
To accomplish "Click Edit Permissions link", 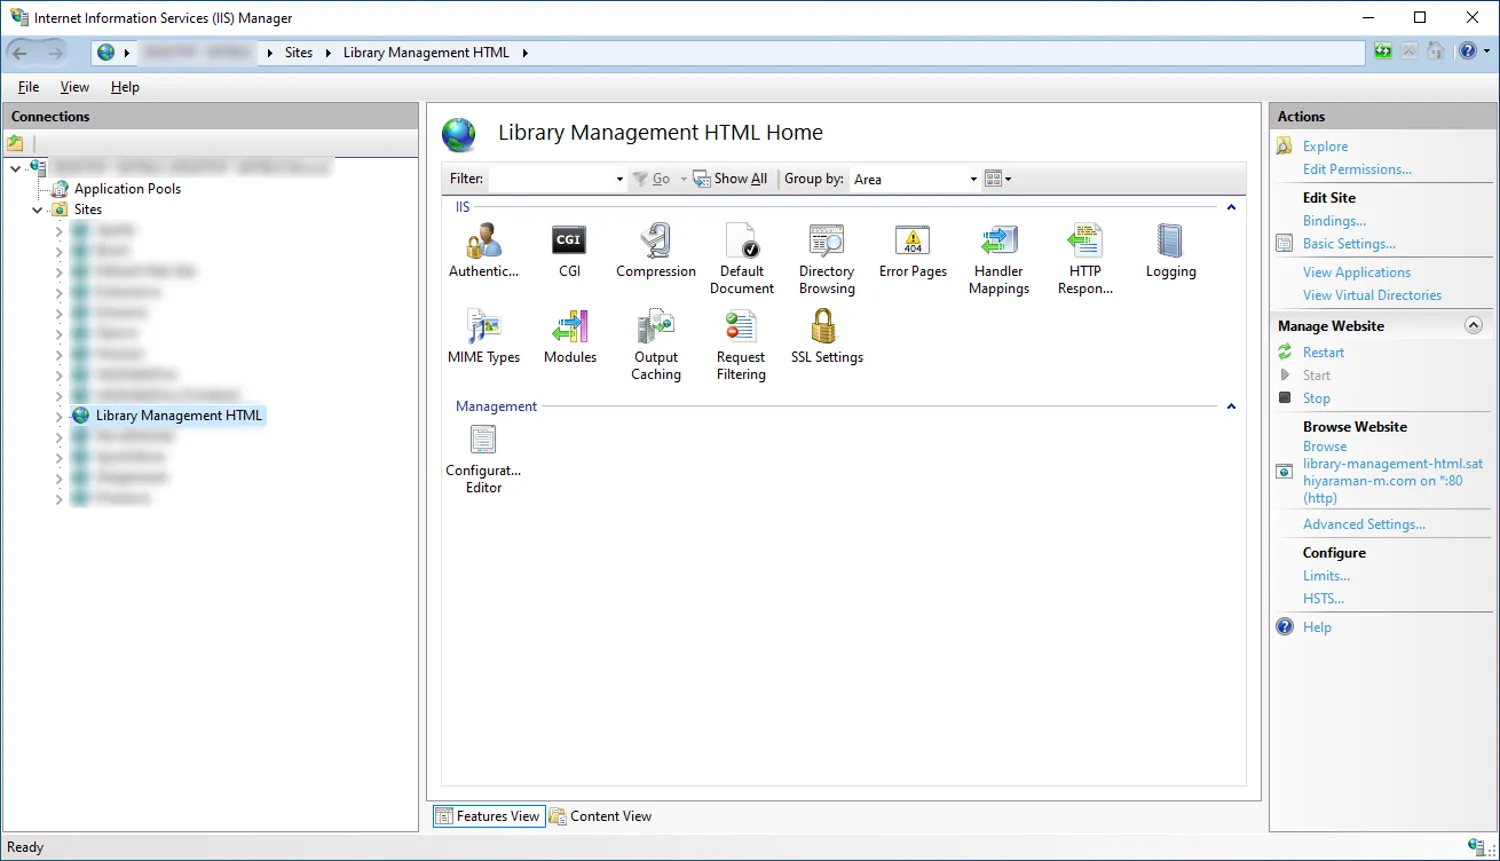I will pos(1357,169).
